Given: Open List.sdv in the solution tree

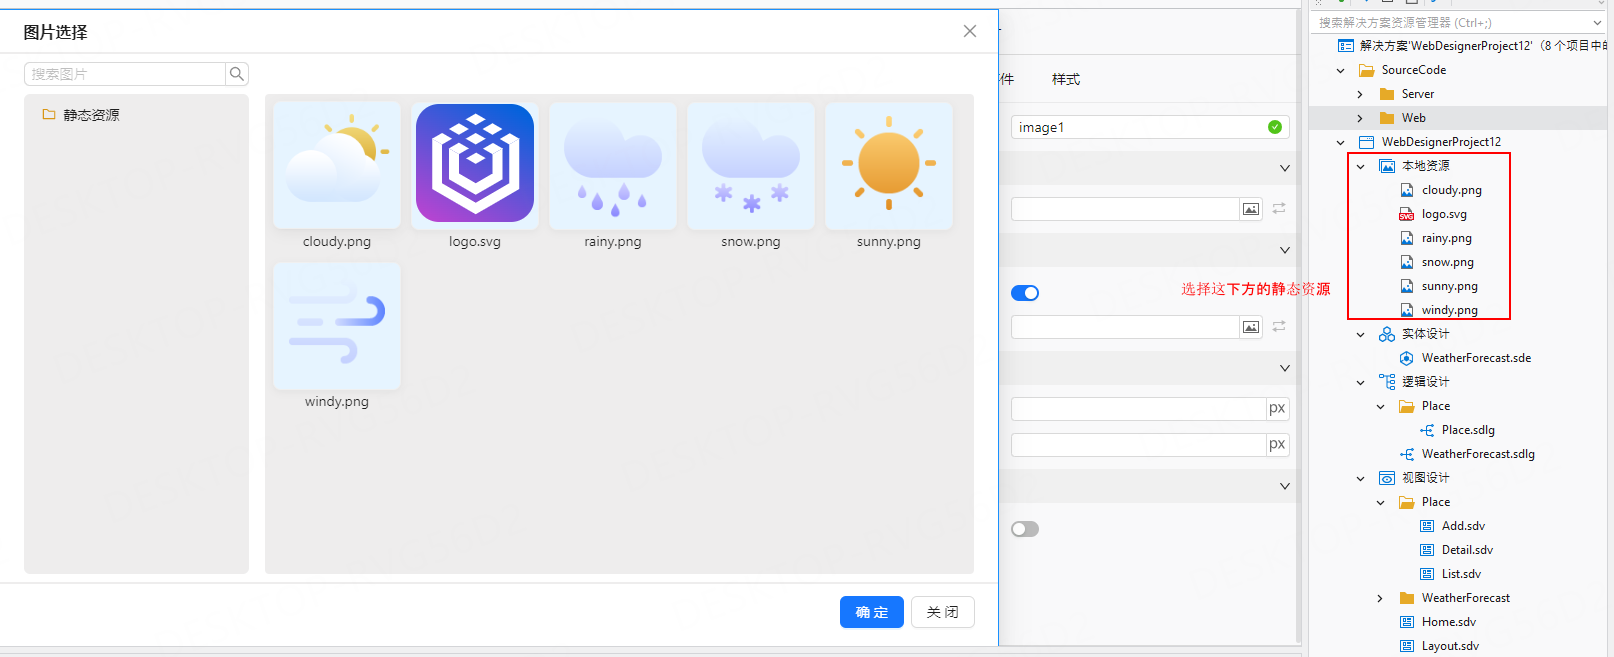Looking at the screenshot, I should click(x=1461, y=574).
